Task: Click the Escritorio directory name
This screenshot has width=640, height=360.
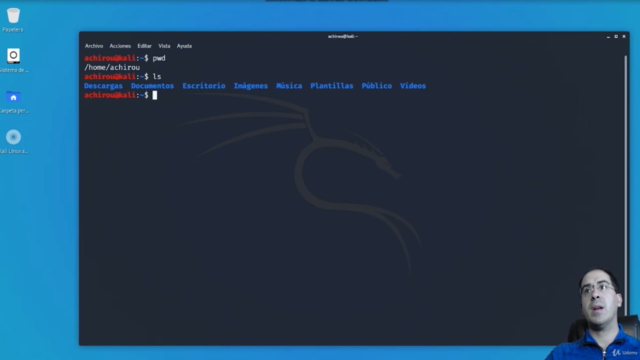Action: coord(204,86)
